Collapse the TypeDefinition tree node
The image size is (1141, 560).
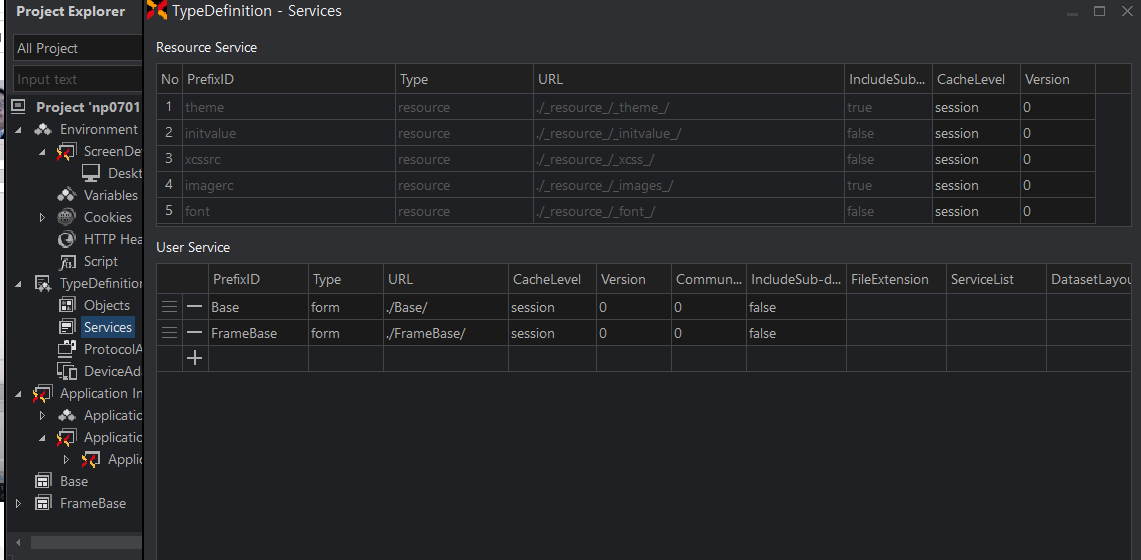(x=19, y=284)
